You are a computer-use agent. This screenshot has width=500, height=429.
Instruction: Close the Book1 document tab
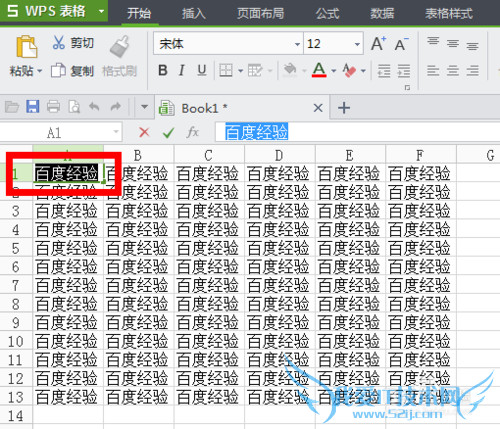point(318,108)
